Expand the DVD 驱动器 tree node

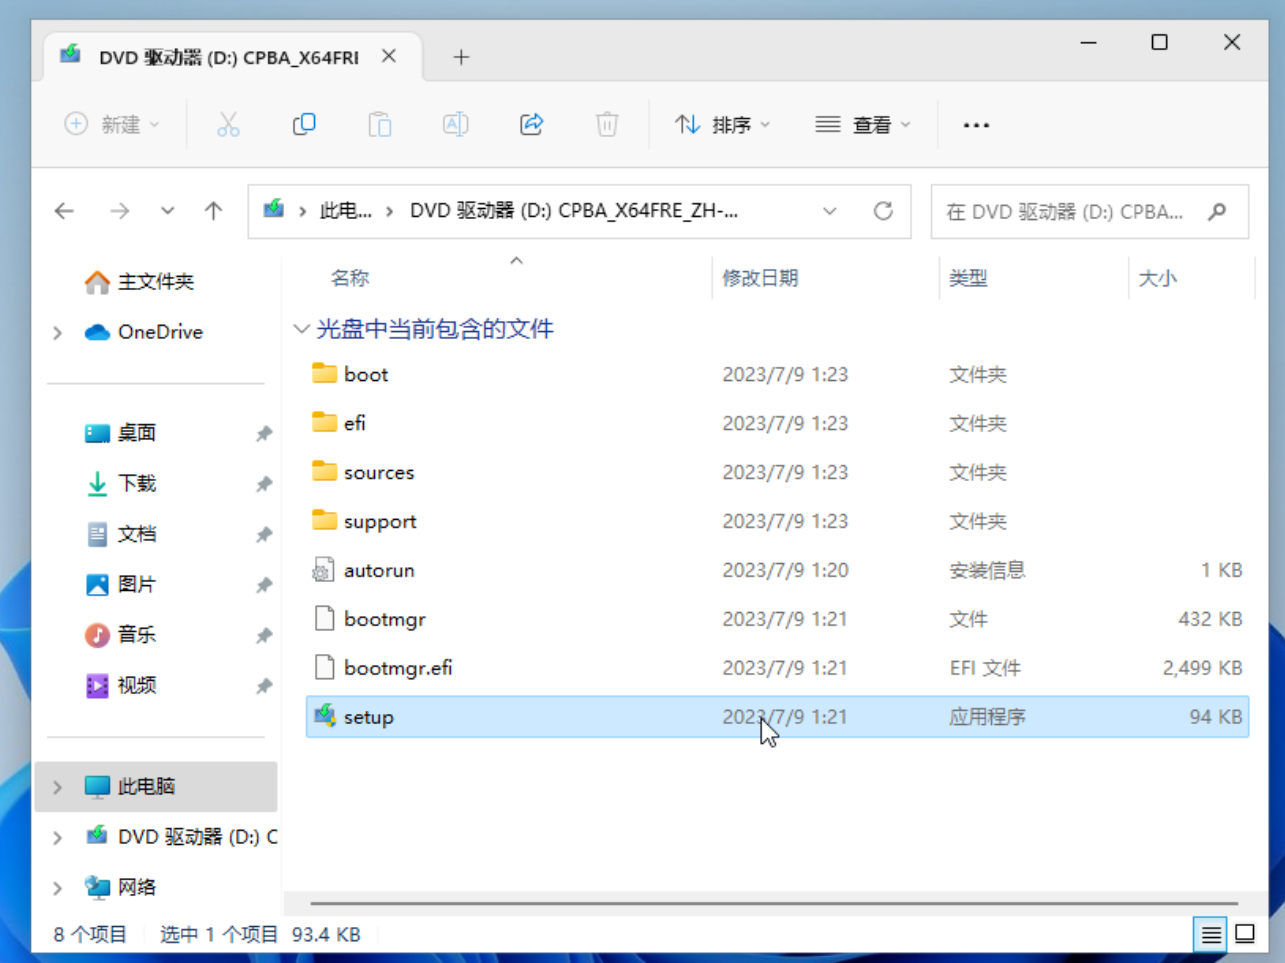(x=58, y=838)
